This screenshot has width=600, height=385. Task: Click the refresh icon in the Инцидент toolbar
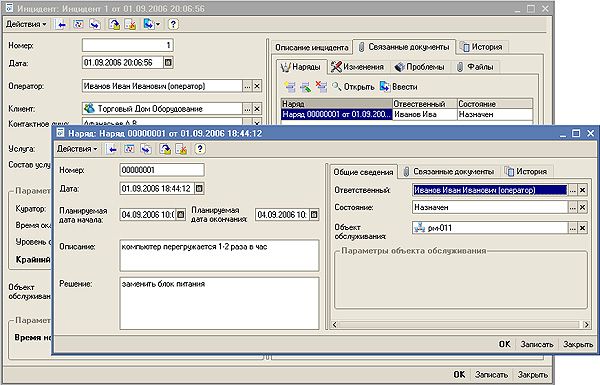(78, 24)
